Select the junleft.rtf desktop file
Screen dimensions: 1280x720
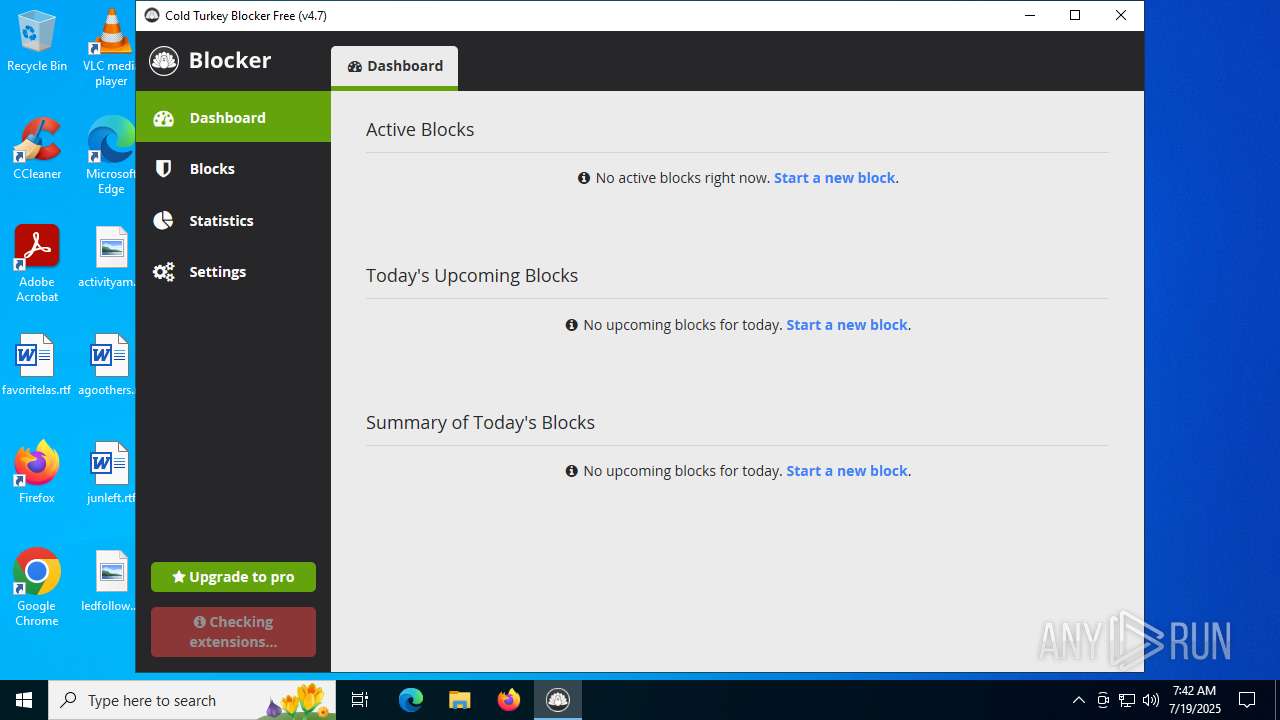111,473
